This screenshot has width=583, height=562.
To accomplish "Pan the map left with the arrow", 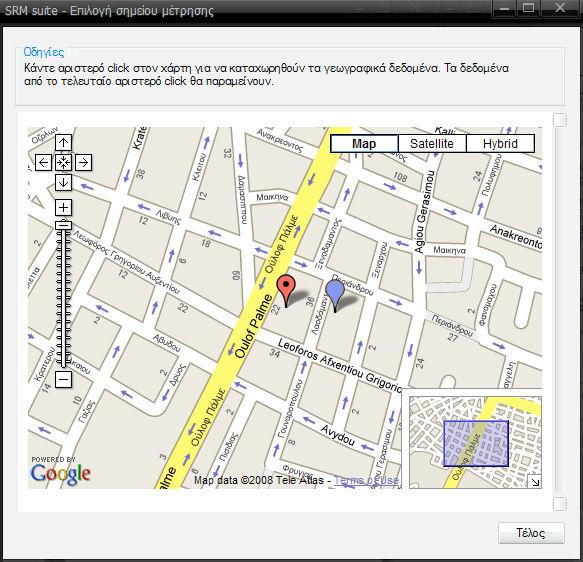I will (x=44, y=163).
